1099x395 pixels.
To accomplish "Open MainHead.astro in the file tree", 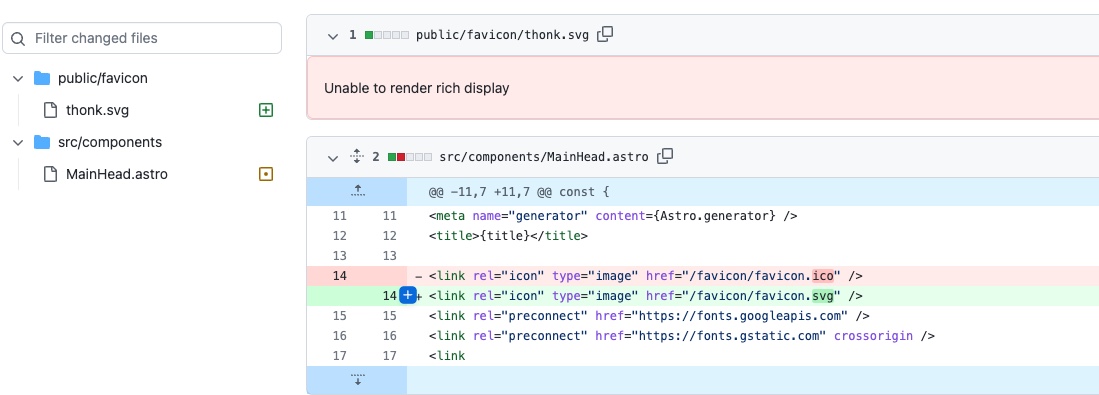I will point(116,174).
